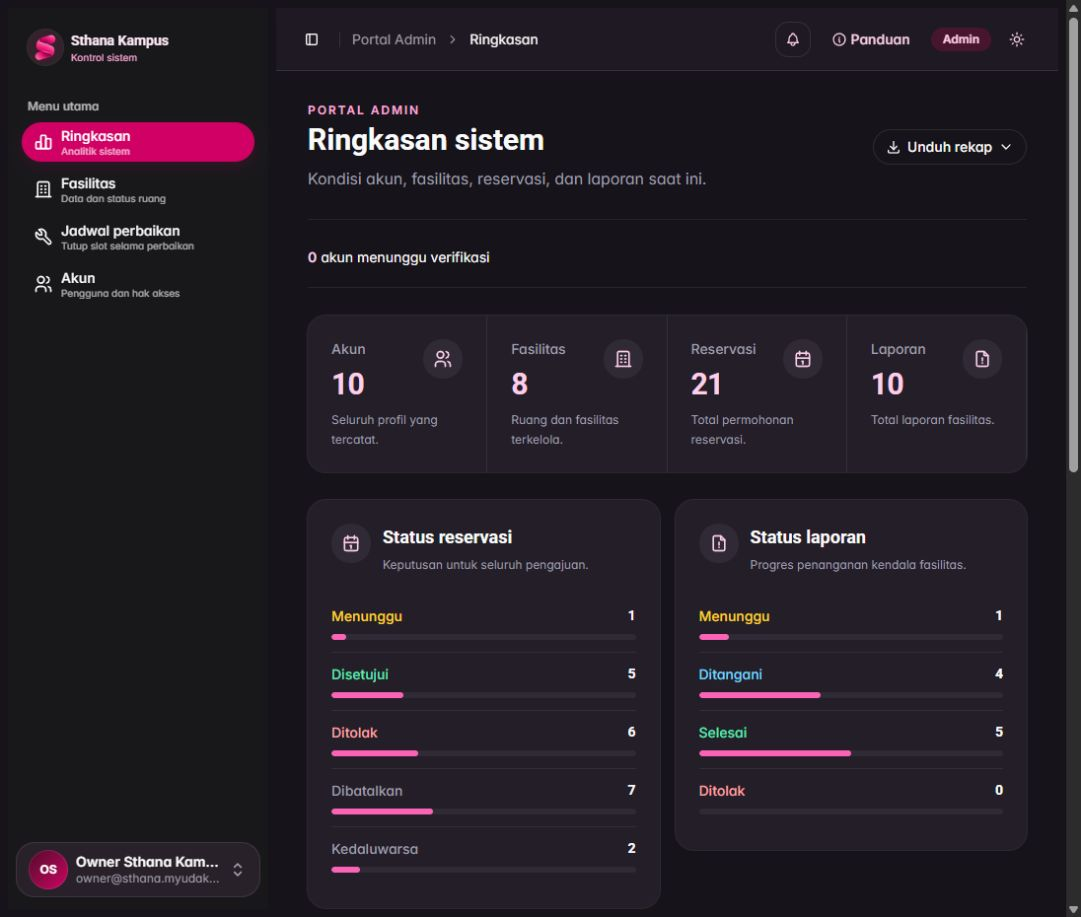Click the Akun count 10
The image size is (1081, 917).
click(x=348, y=384)
